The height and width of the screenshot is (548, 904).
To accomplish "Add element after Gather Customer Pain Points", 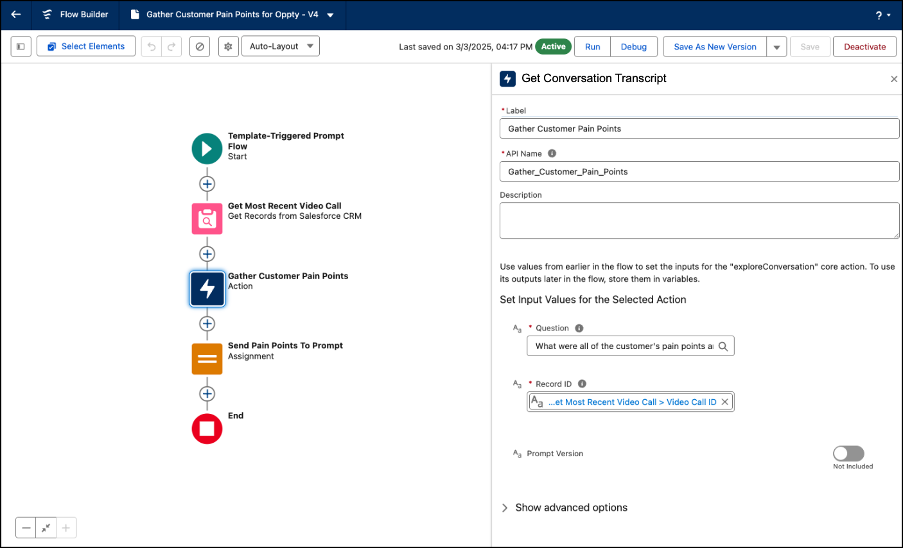I will click(x=207, y=324).
